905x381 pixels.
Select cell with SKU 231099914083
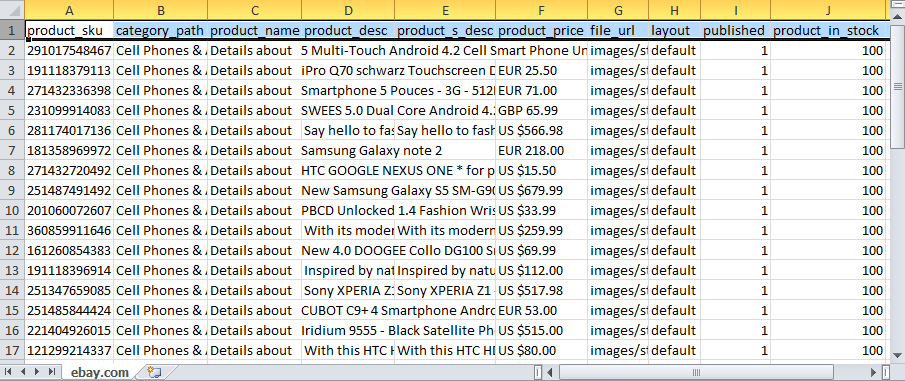tap(69, 110)
